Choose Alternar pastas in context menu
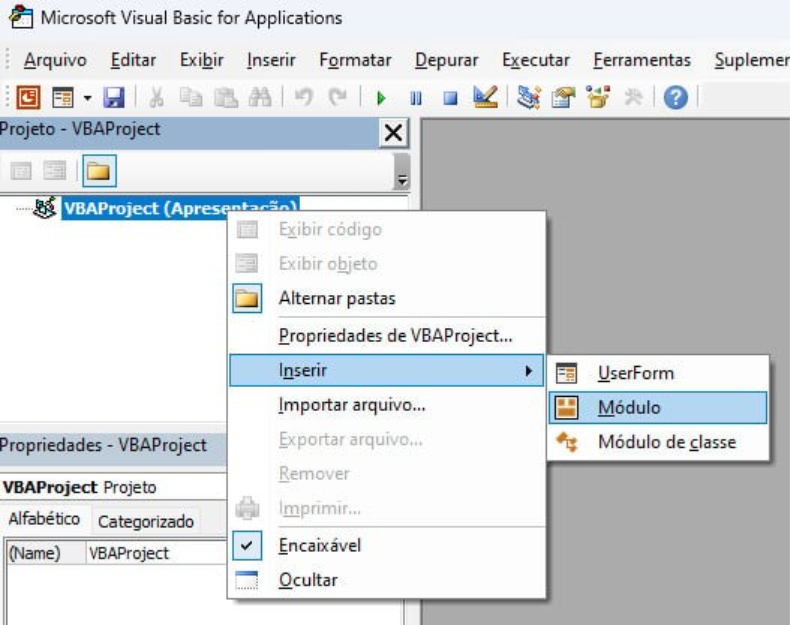 pyautogui.click(x=387, y=298)
